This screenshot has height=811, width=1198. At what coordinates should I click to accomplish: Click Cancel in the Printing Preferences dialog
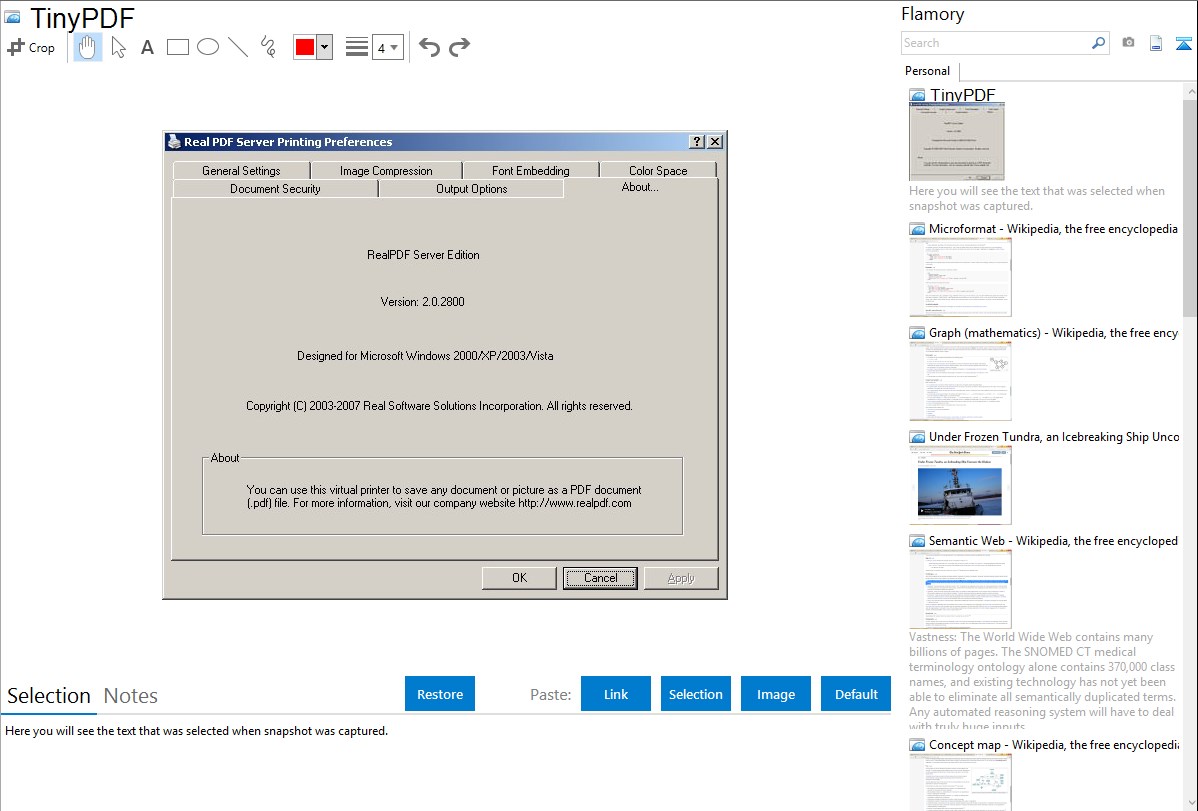[601, 578]
